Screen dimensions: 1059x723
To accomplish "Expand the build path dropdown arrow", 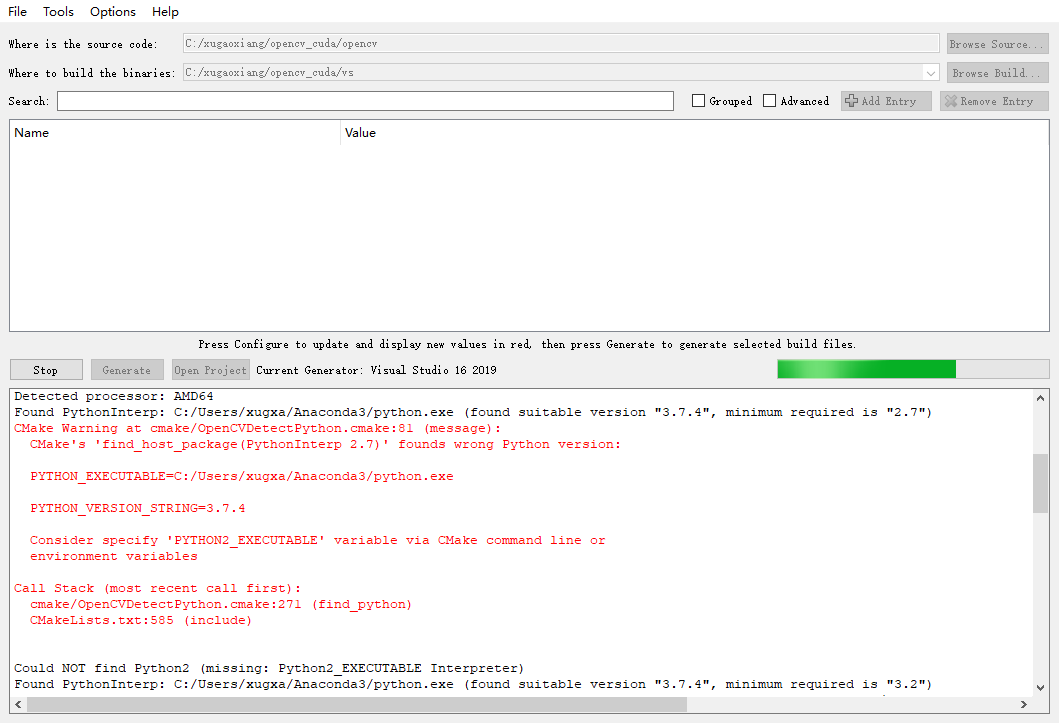I will coord(930,73).
